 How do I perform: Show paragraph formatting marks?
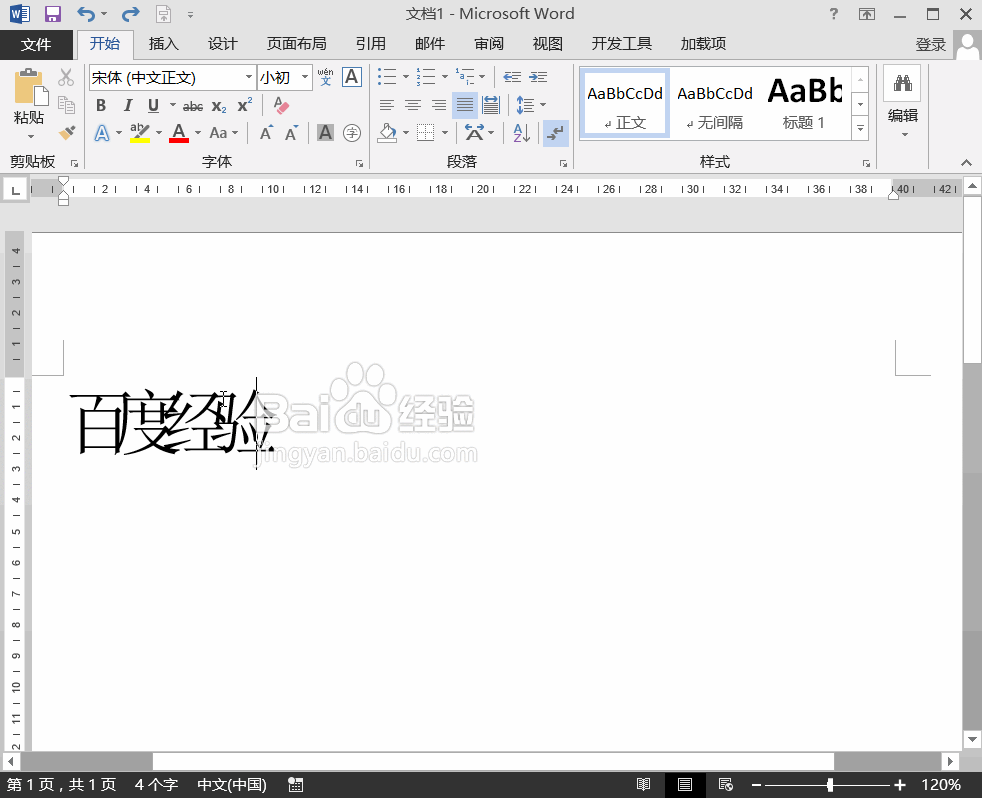[556, 132]
